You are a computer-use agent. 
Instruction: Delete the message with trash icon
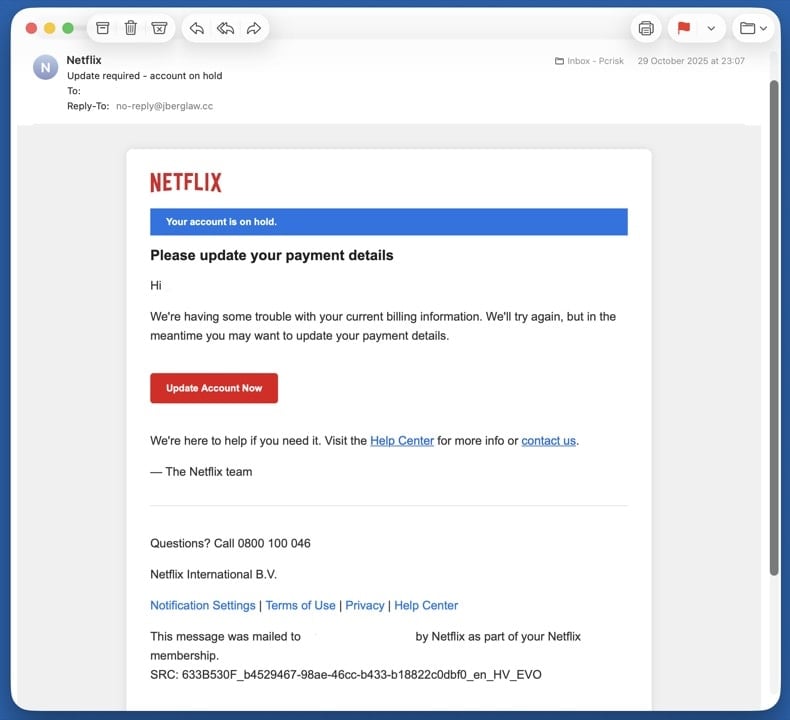pyautogui.click(x=130, y=28)
